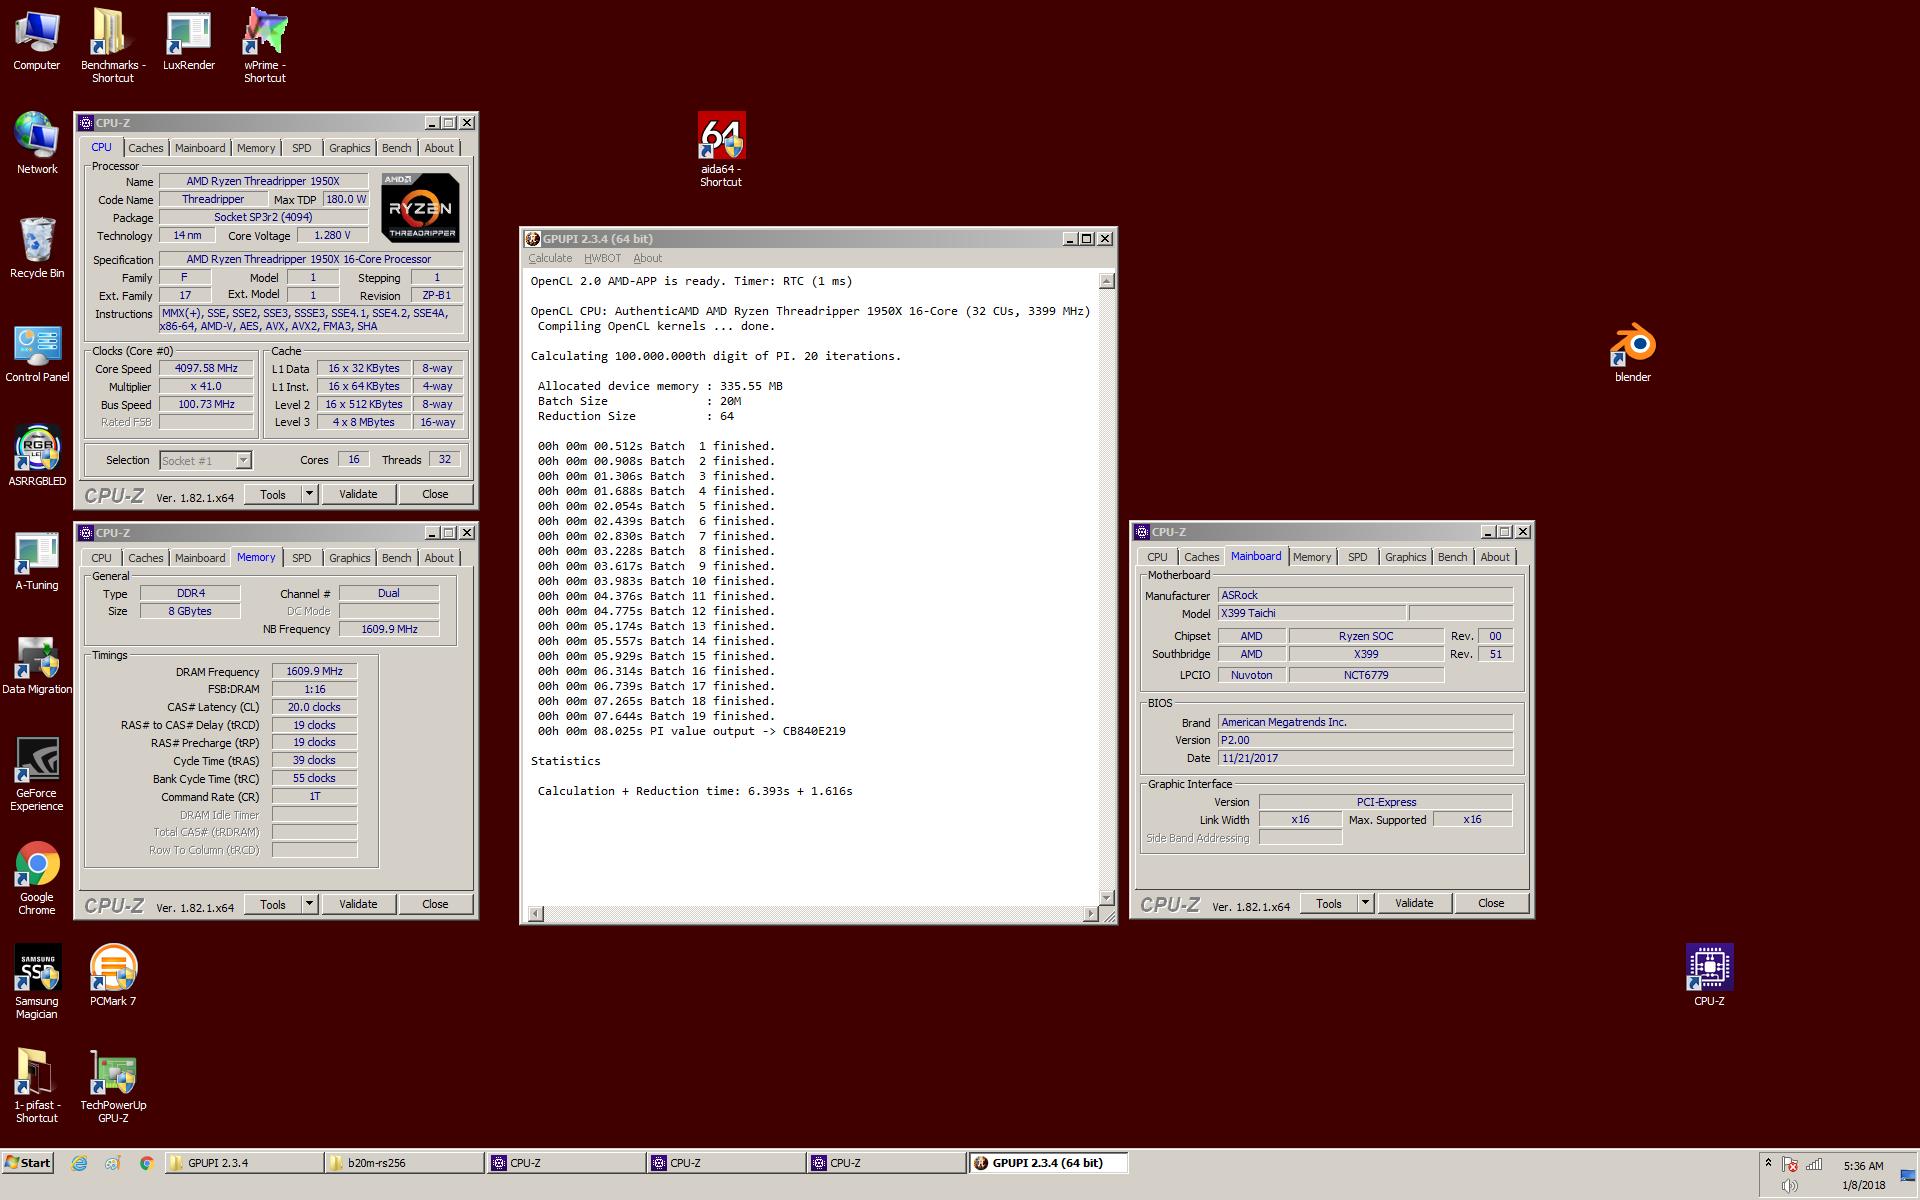
Task: Click GPUPI horizontal scroll left arrow
Action: [536, 914]
